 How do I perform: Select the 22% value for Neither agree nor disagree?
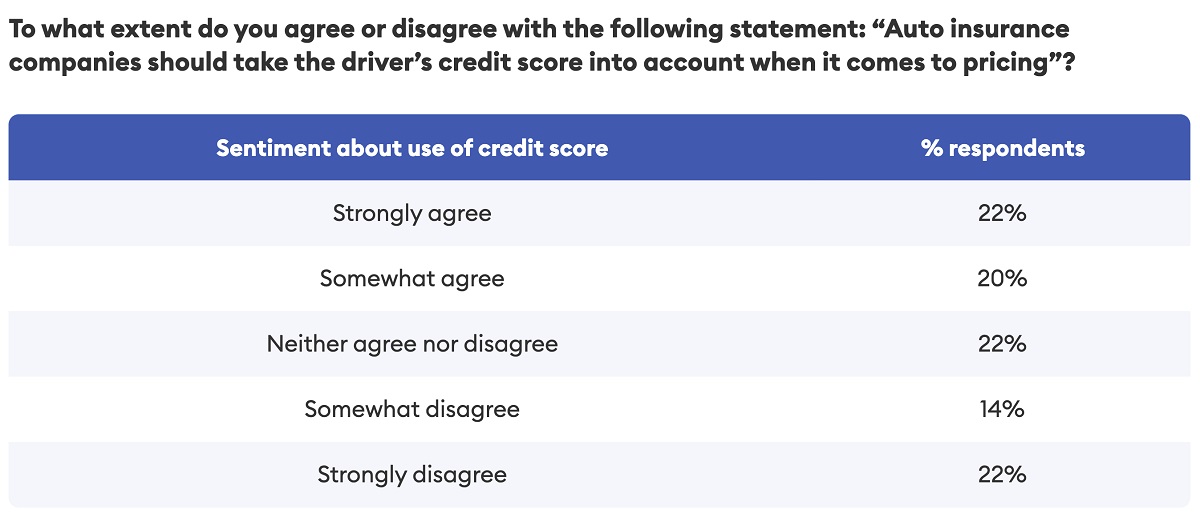click(x=1002, y=344)
